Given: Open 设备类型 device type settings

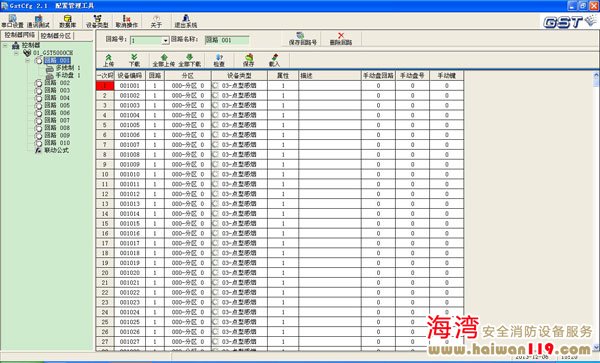Looking at the screenshot, I should click(97, 21).
